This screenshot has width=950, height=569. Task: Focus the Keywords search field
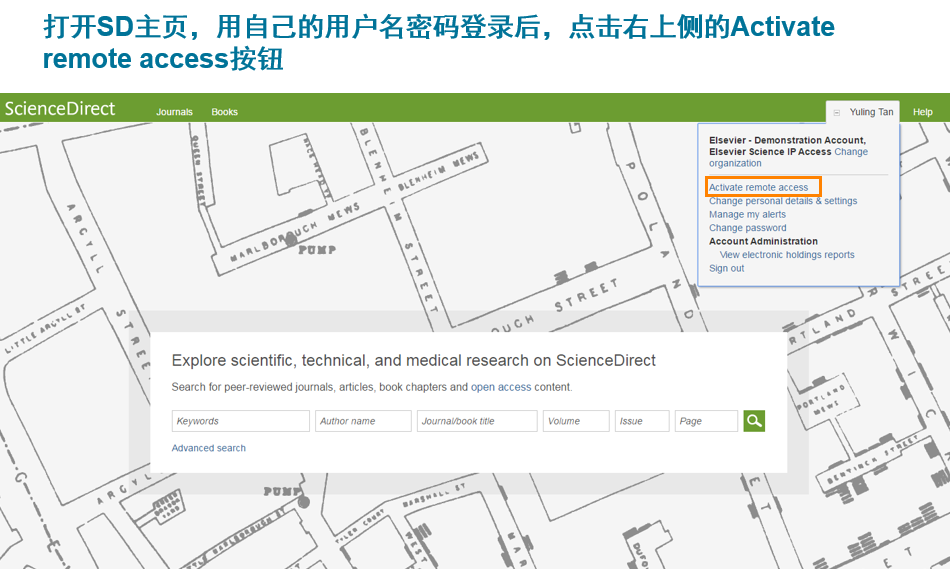(x=241, y=421)
